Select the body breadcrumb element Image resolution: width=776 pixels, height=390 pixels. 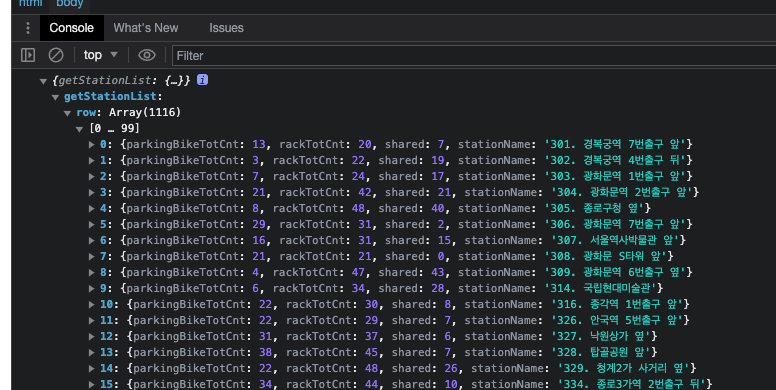69,4
